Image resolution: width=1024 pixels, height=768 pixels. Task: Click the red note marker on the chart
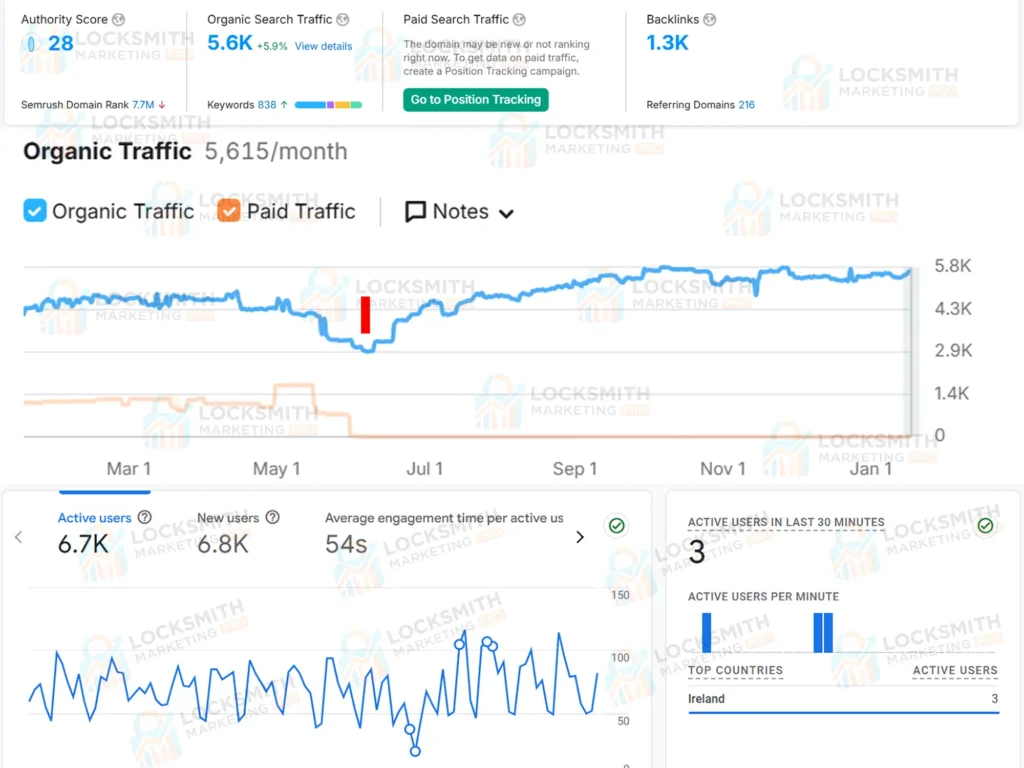(365, 314)
